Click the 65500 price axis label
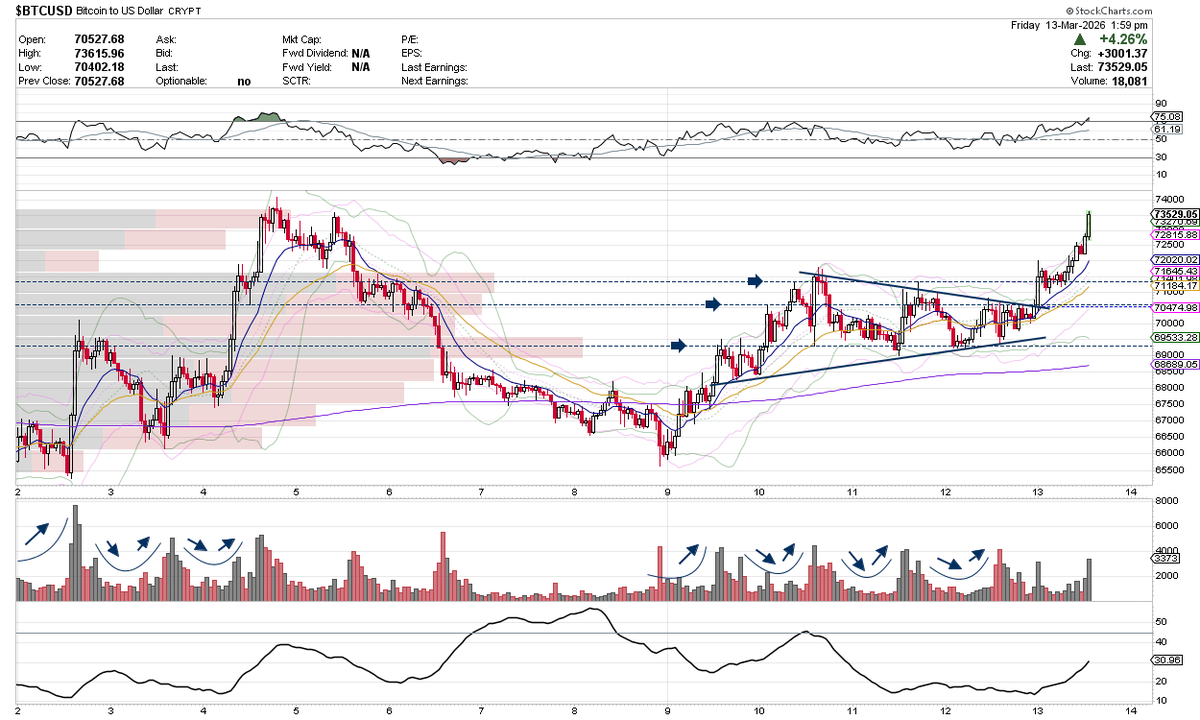This screenshot has width=1200, height=720. pos(1168,468)
